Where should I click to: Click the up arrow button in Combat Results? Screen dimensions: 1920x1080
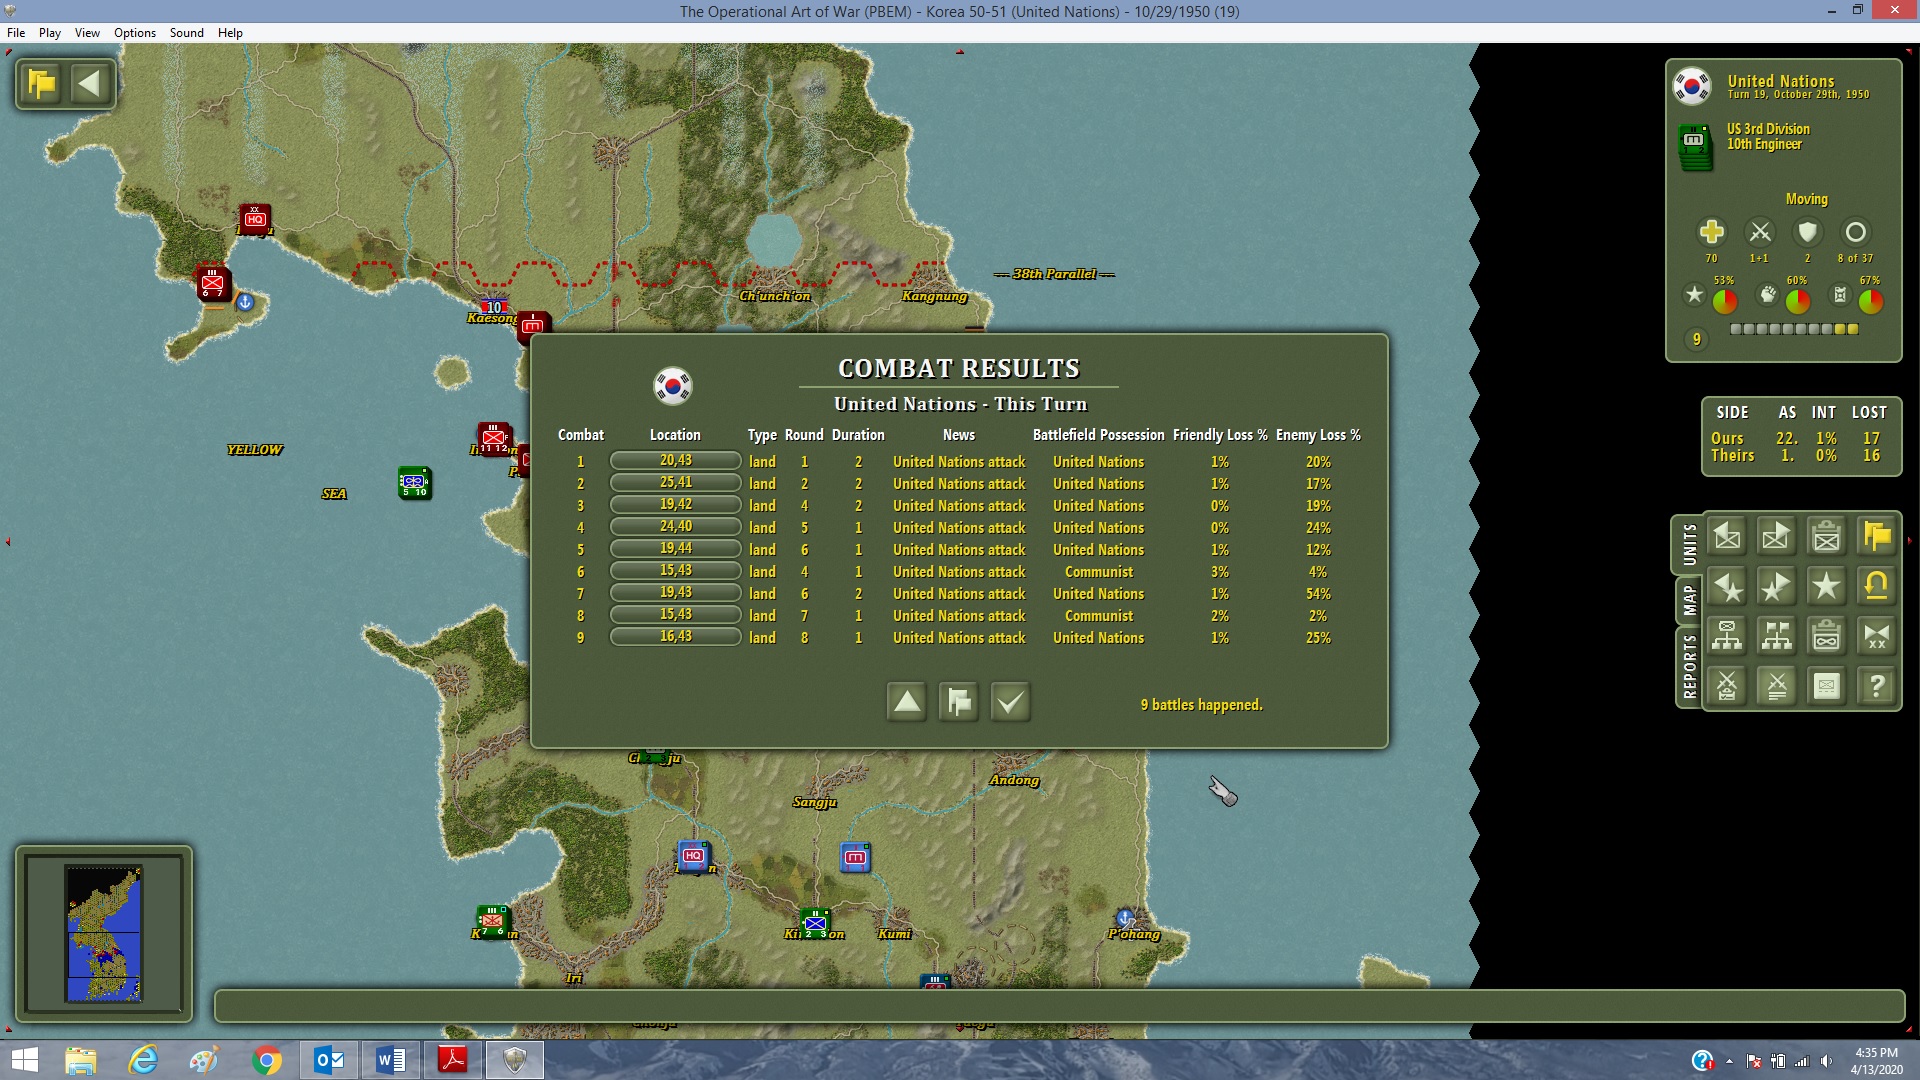907,702
